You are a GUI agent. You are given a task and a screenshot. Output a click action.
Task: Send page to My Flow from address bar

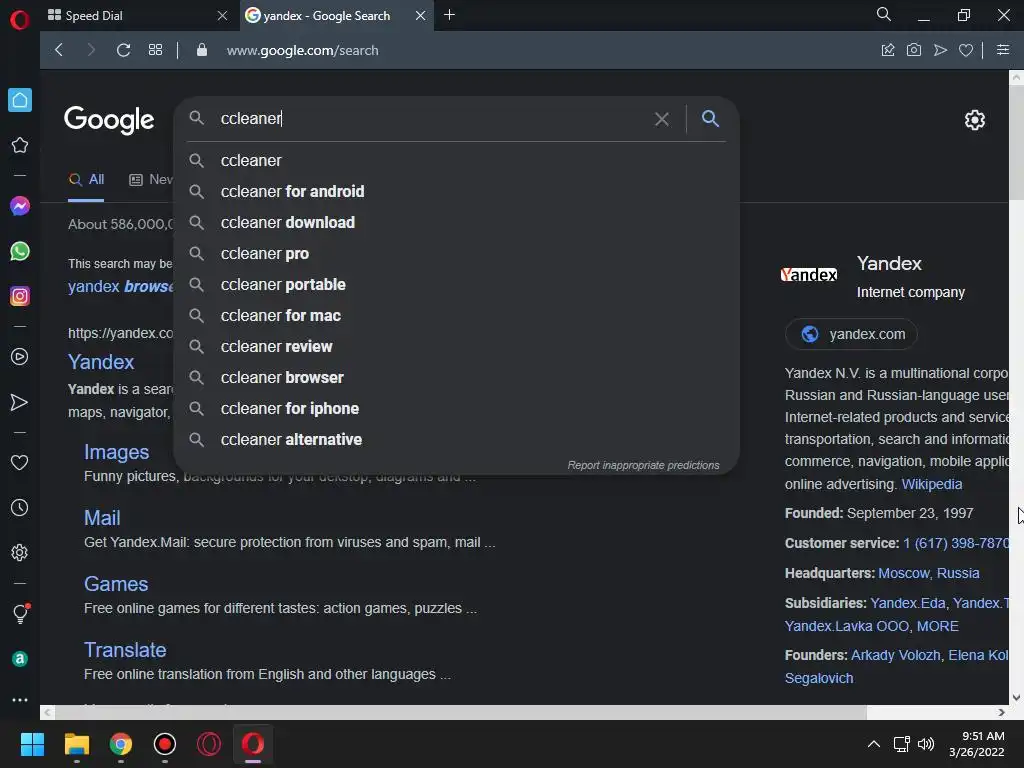940,50
